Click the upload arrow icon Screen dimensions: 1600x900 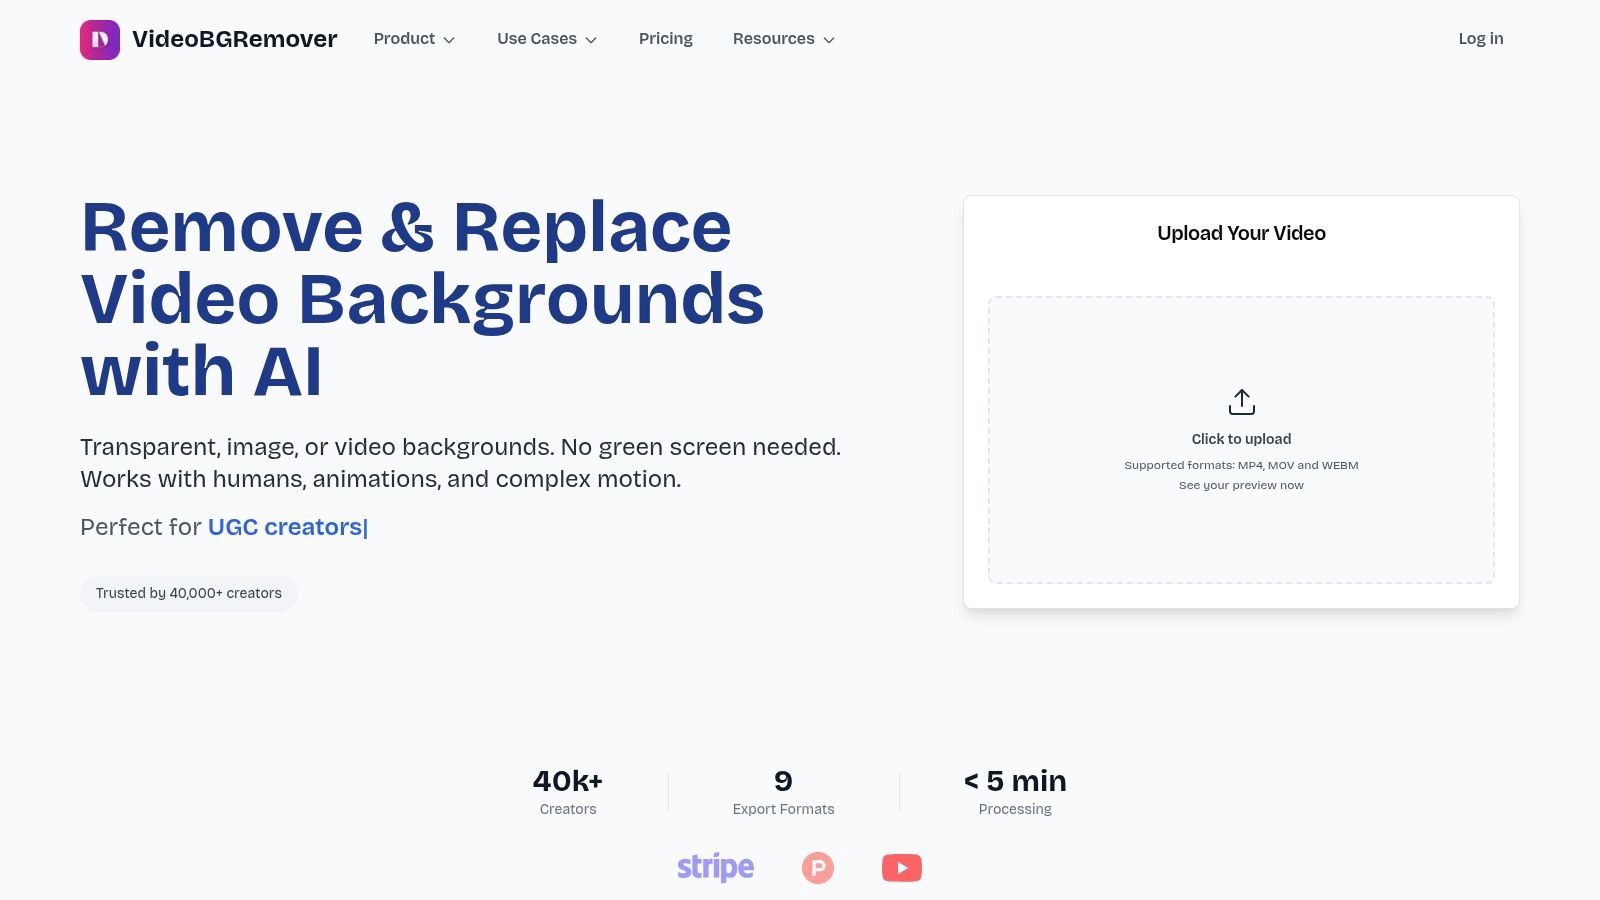point(1241,400)
